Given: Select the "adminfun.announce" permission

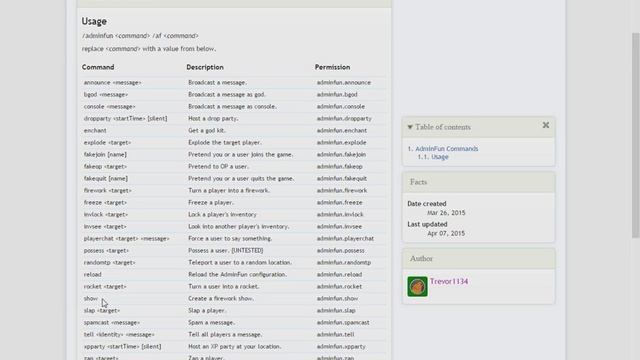Looking at the screenshot, I should tap(344, 82).
